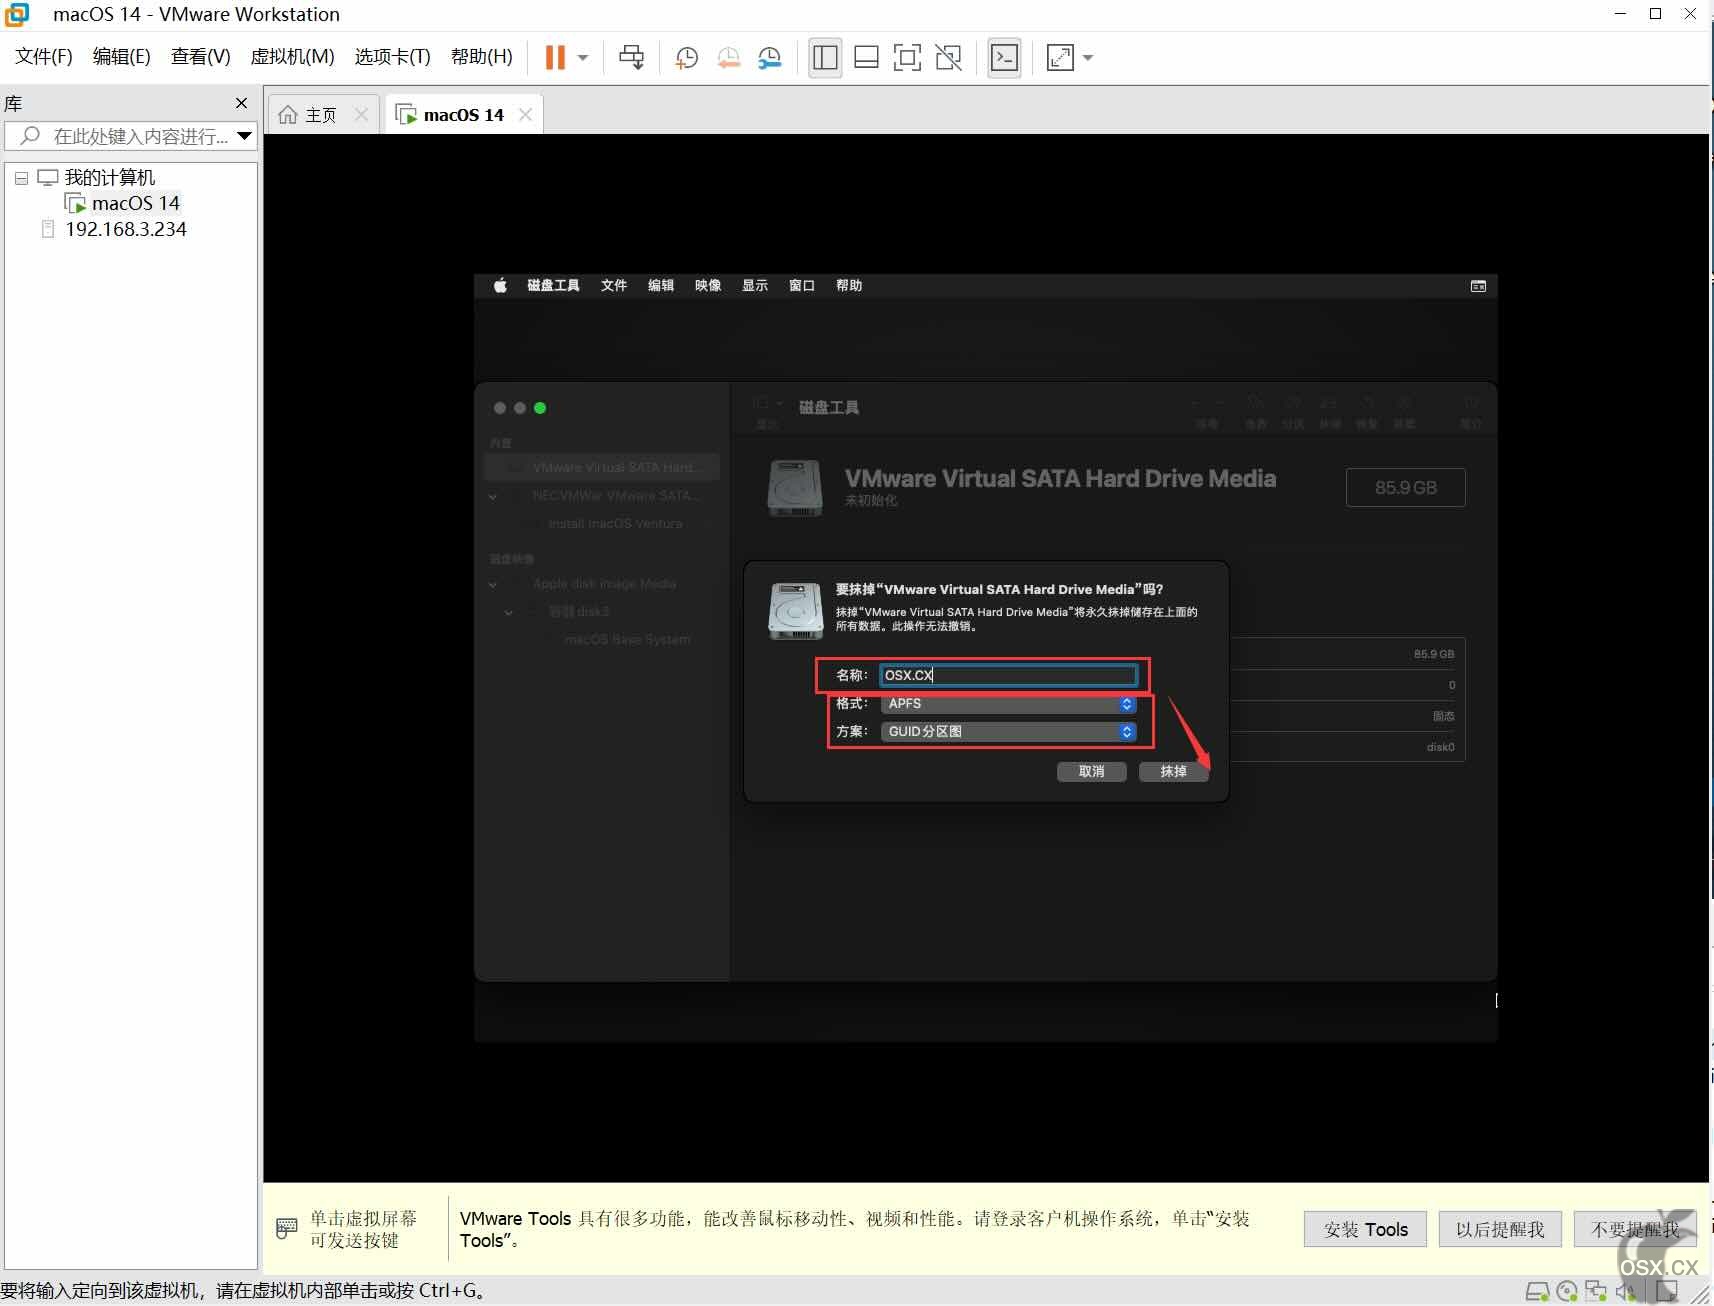Click the network adapter status icon
1714x1306 pixels.
coord(1596,1292)
